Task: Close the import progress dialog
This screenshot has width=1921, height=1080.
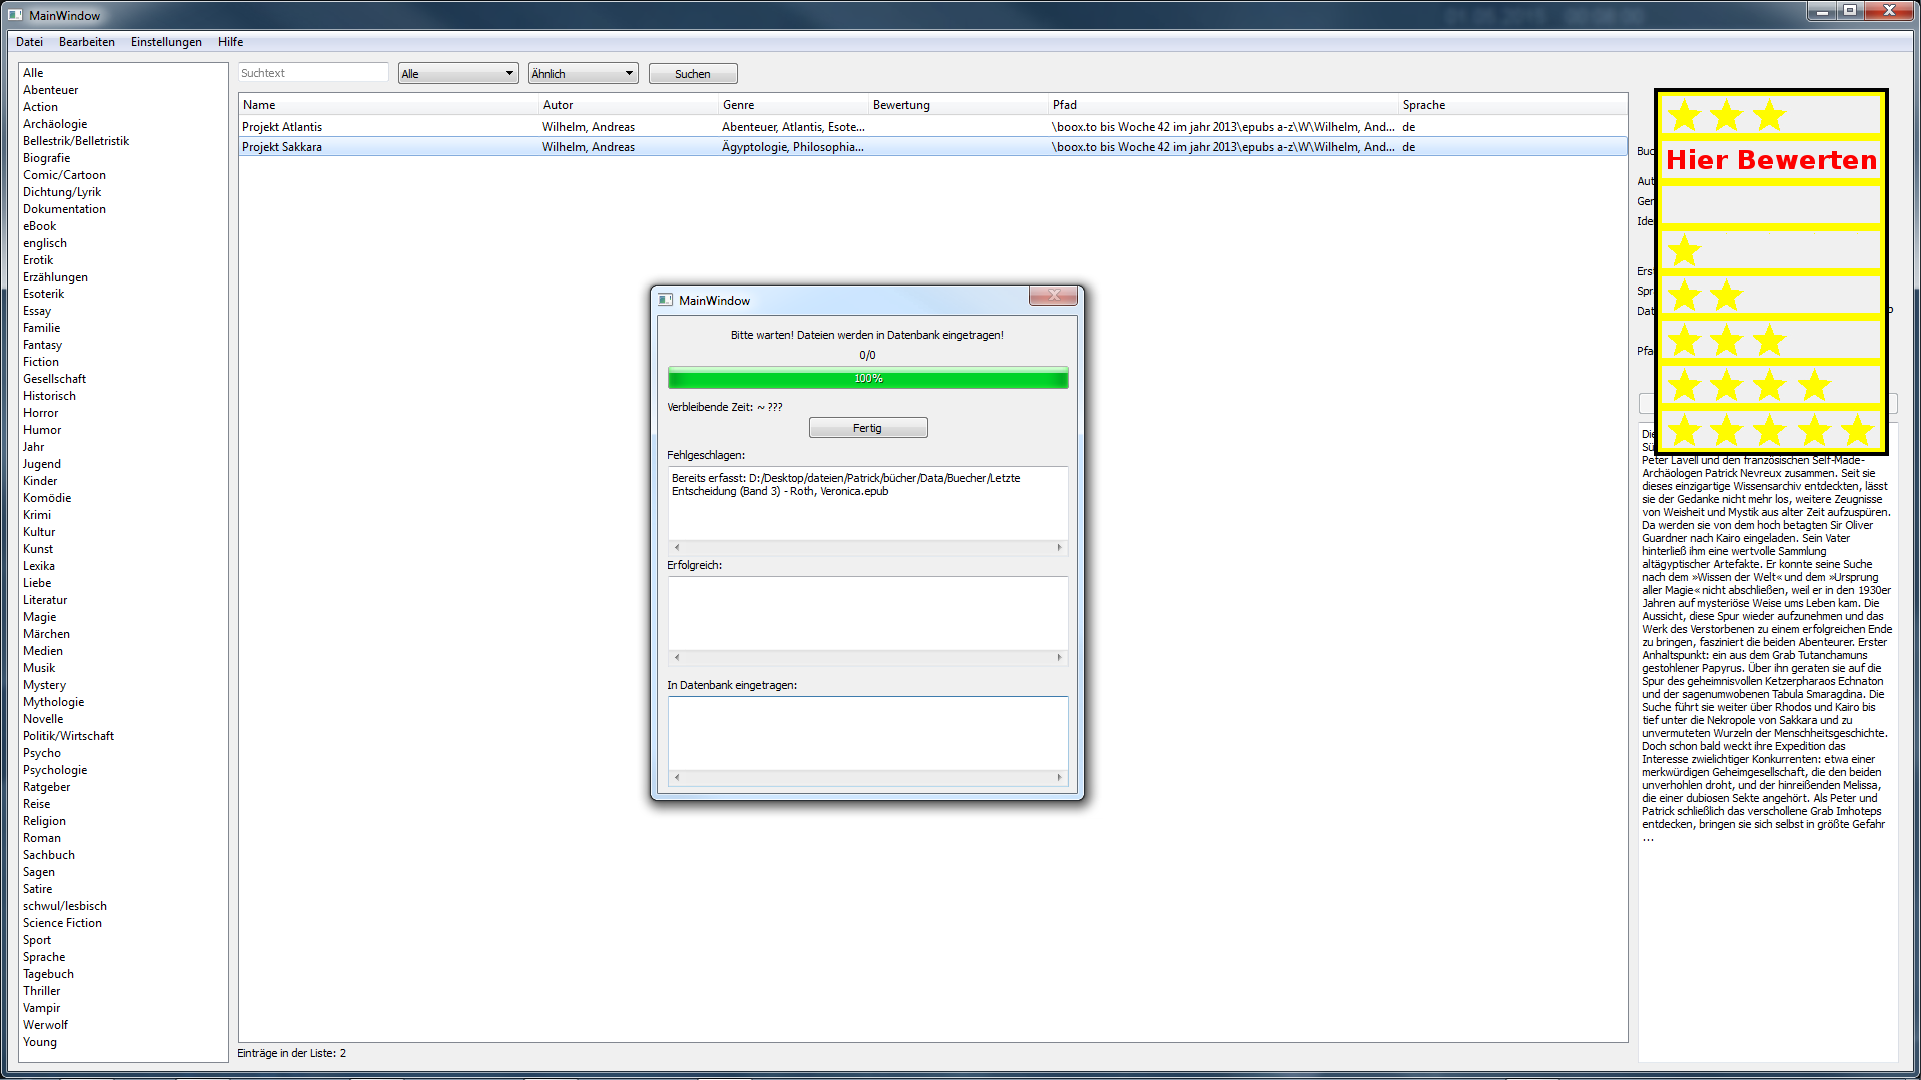Action: (1053, 295)
